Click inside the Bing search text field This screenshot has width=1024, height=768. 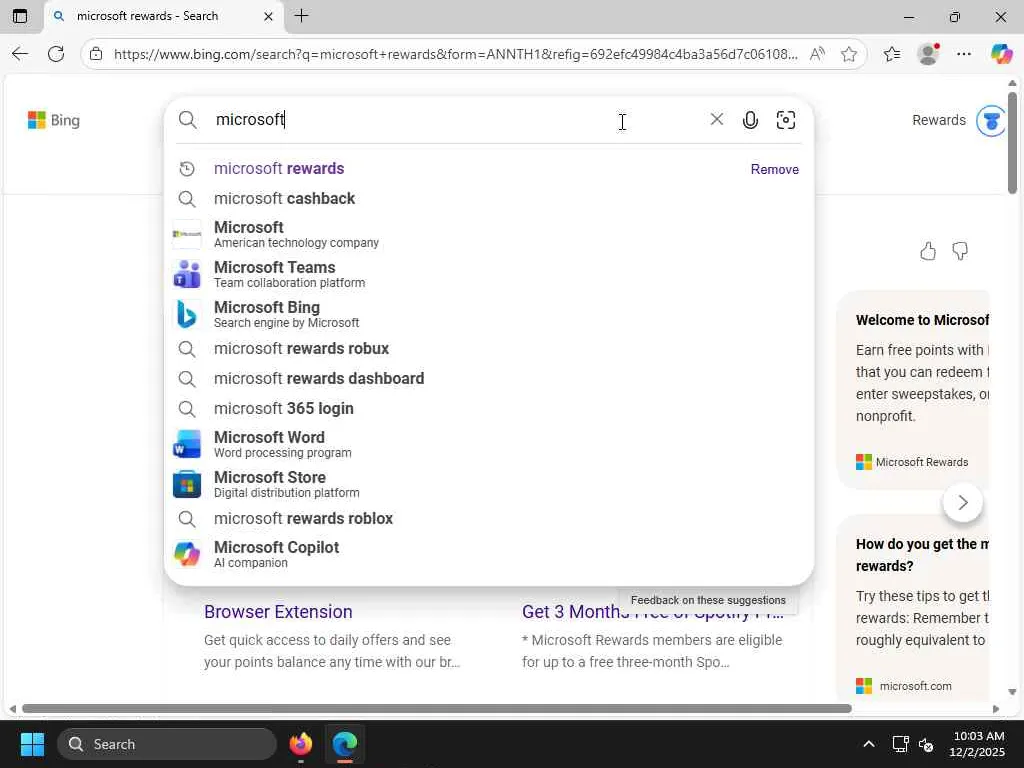[x=457, y=120]
